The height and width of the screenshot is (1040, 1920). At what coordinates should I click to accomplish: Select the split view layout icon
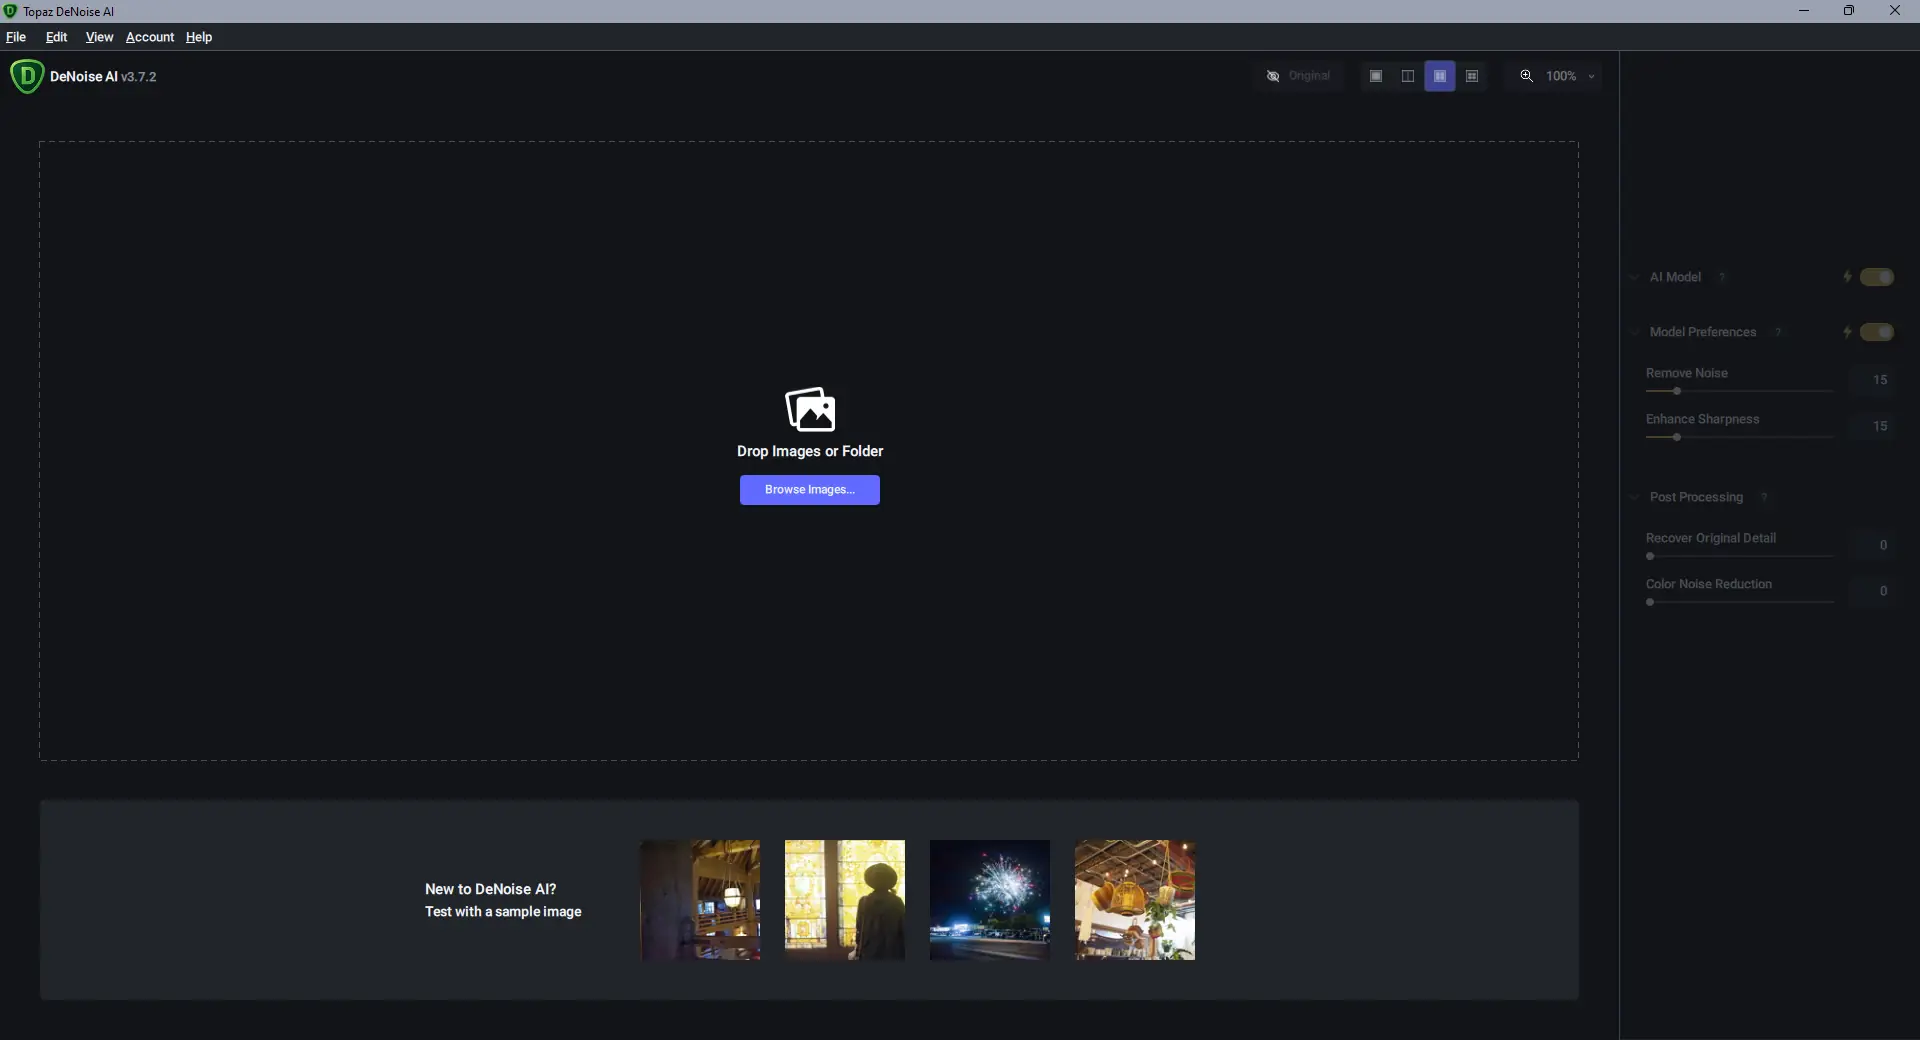click(x=1408, y=76)
